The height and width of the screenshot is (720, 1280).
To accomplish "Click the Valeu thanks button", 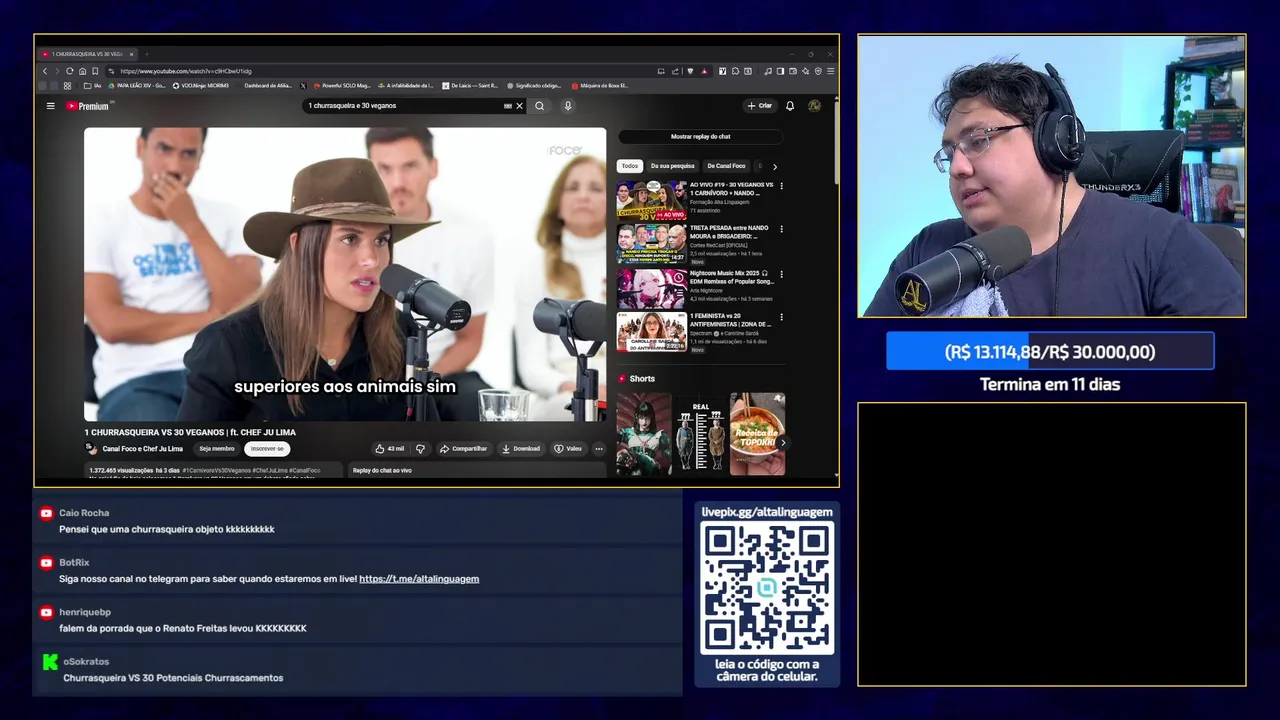I will 568,449.
